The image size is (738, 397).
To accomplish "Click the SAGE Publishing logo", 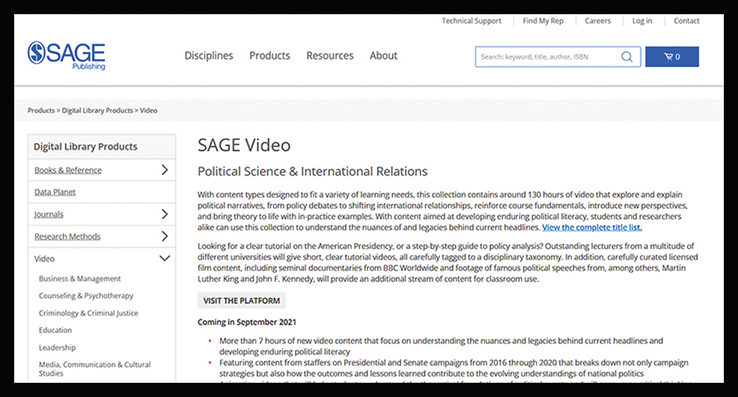I will [66, 56].
